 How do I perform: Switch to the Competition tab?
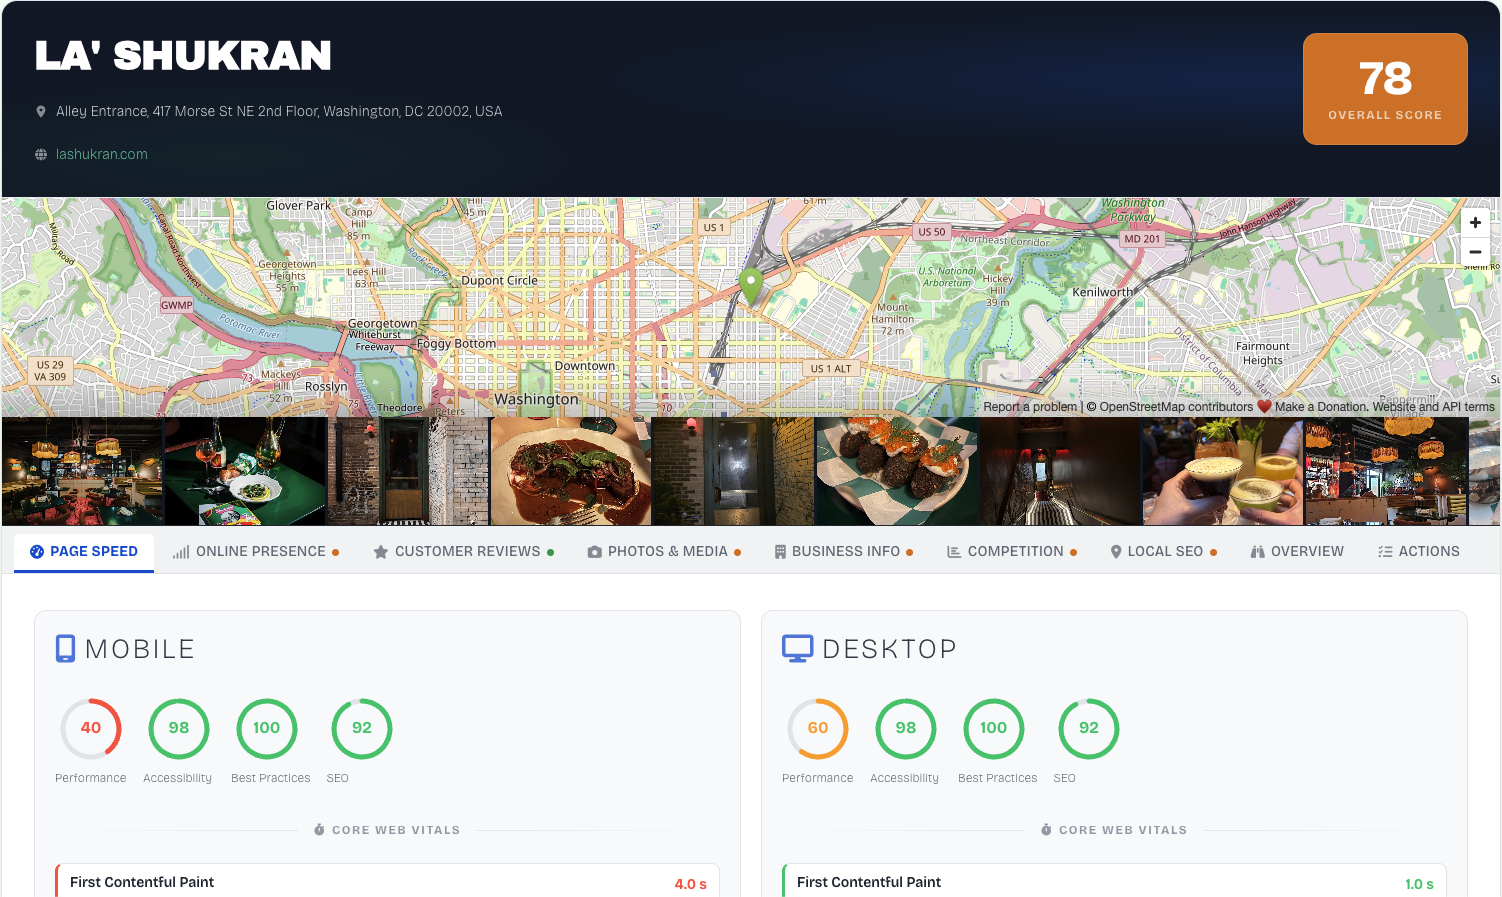point(1012,552)
